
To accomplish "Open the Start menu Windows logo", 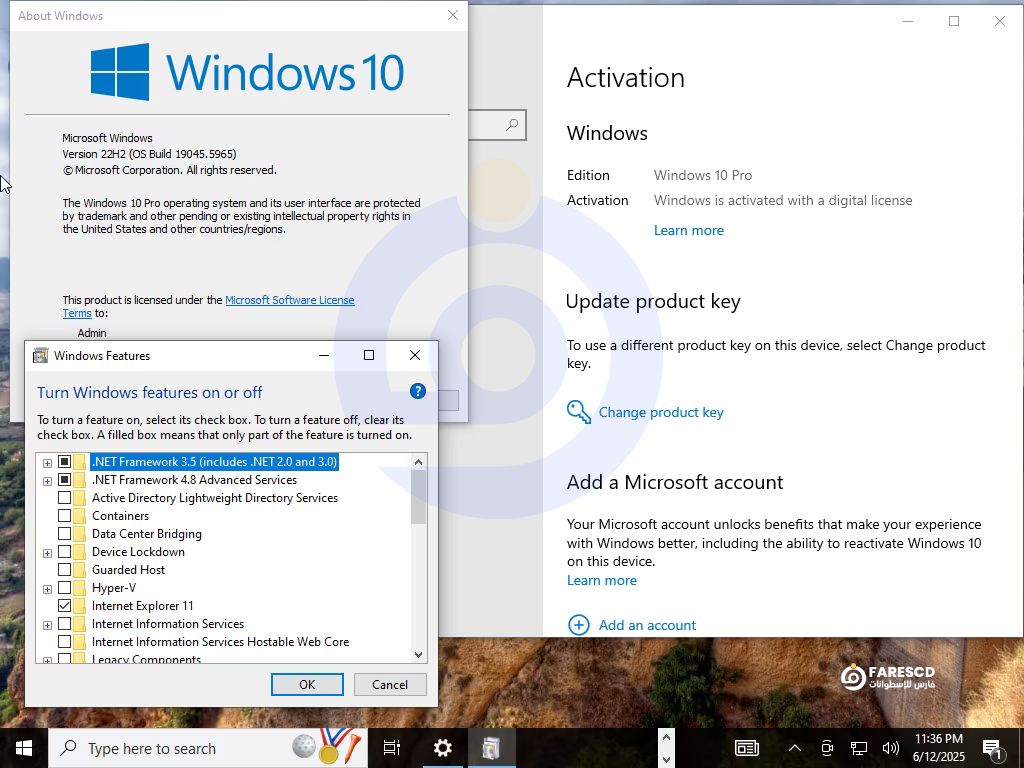I will point(24,748).
